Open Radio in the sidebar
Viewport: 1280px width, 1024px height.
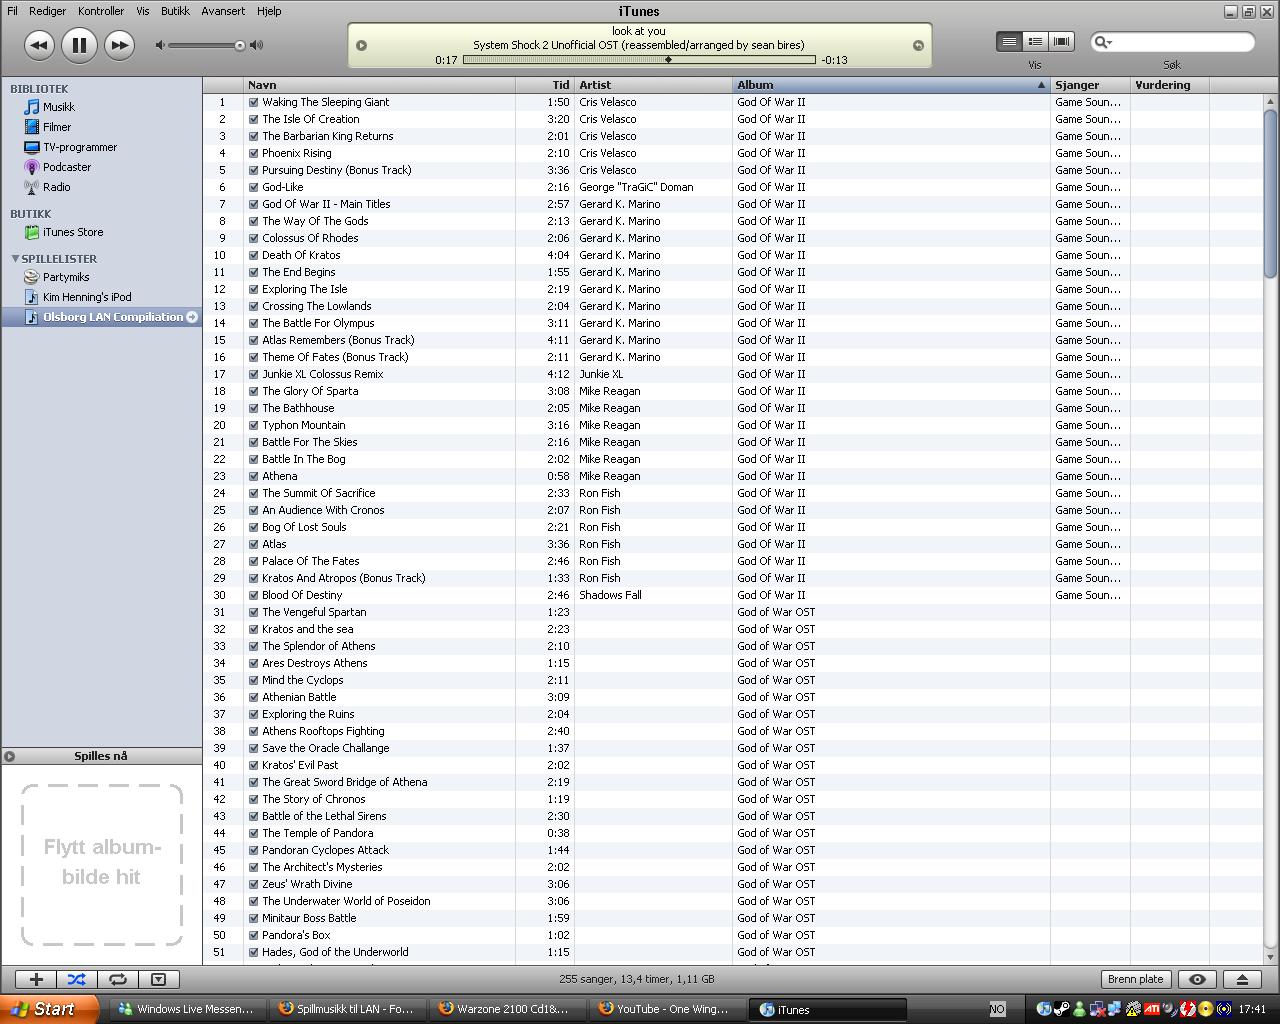(x=56, y=187)
